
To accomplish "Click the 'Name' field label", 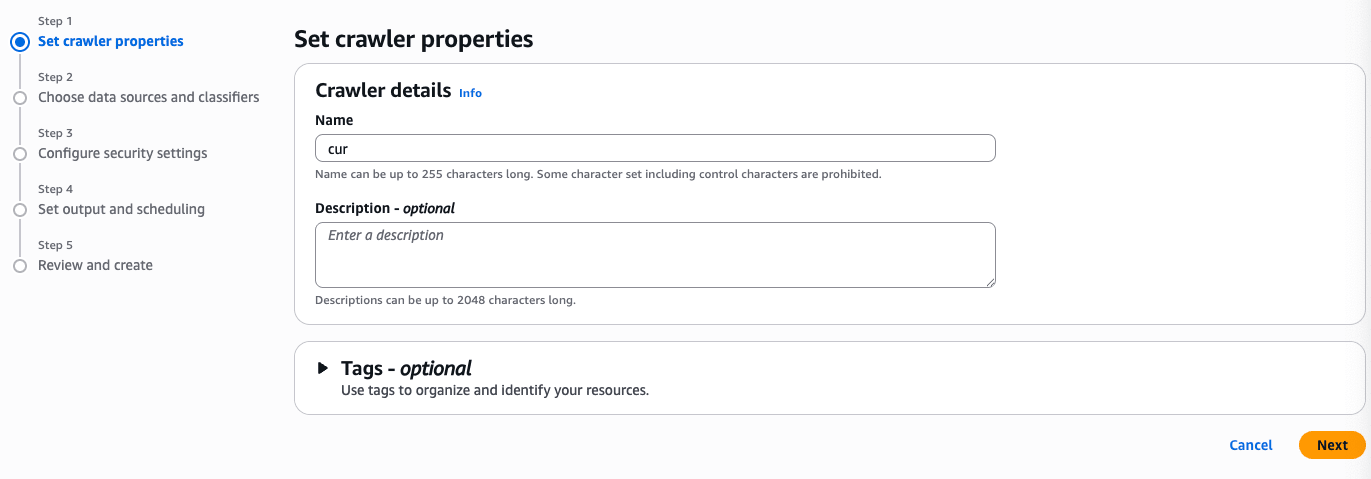I will coord(334,120).
